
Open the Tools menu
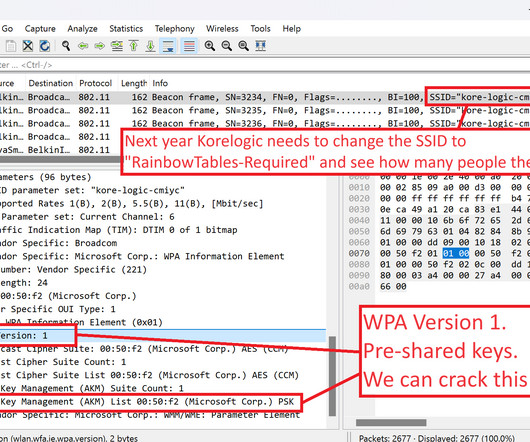(260, 29)
